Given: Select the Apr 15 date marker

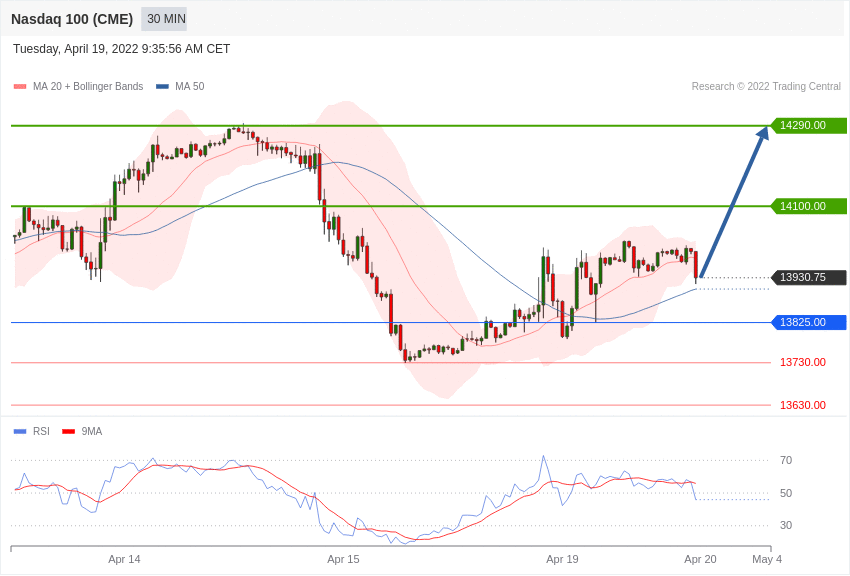Looking at the screenshot, I should click(x=343, y=559).
